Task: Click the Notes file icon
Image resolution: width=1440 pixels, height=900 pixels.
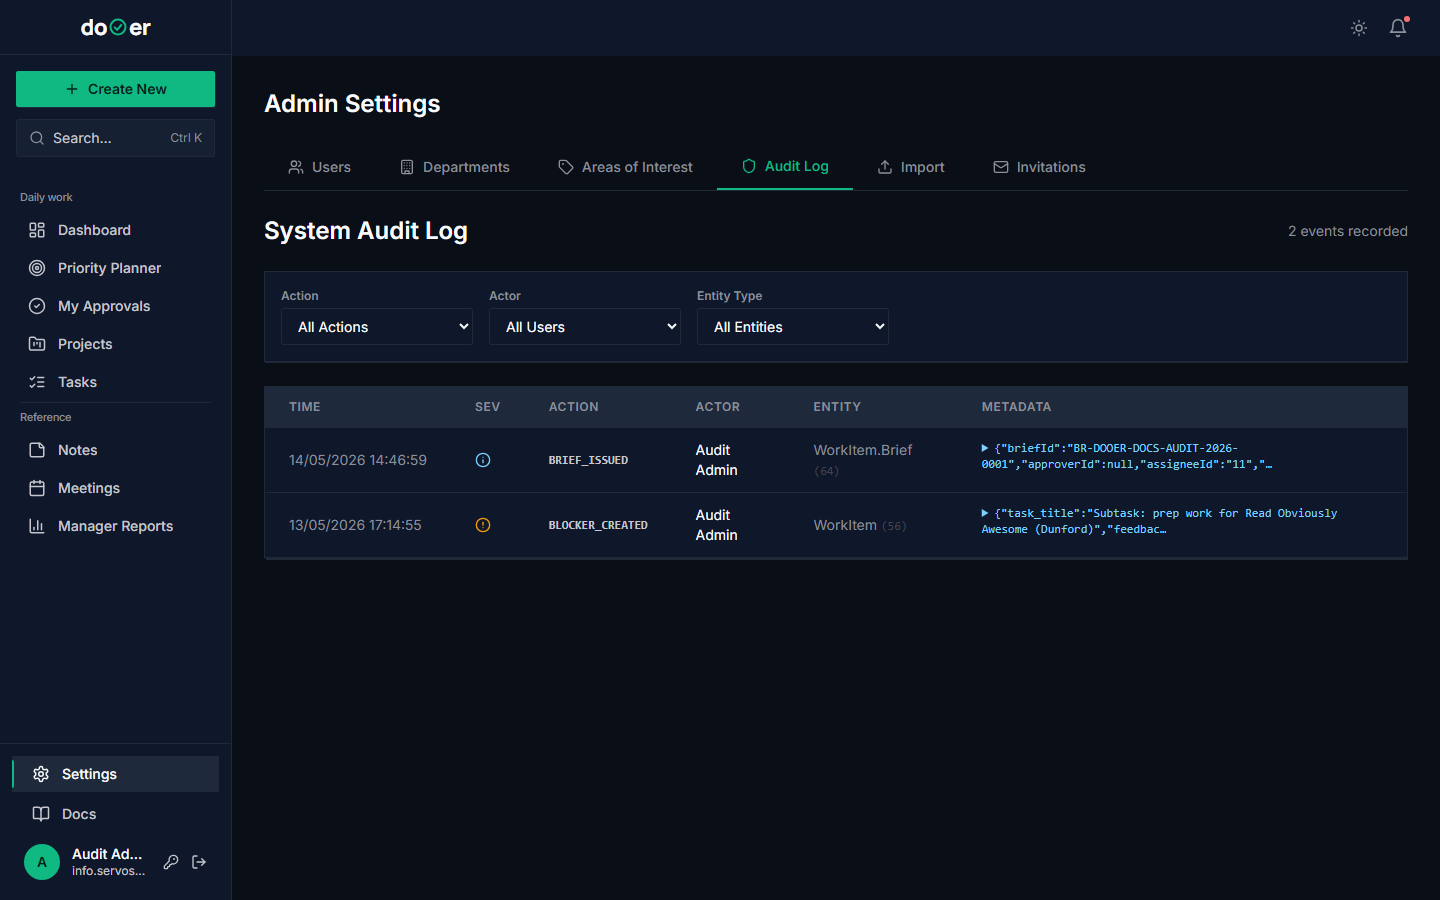Action: click(x=37, y=450)
